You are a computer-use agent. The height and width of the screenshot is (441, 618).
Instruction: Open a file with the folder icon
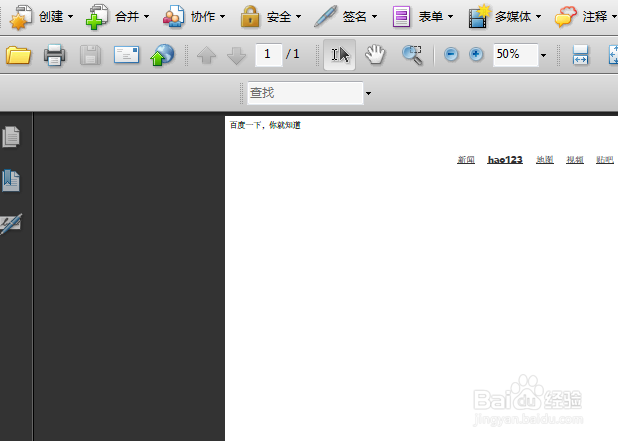18,55
